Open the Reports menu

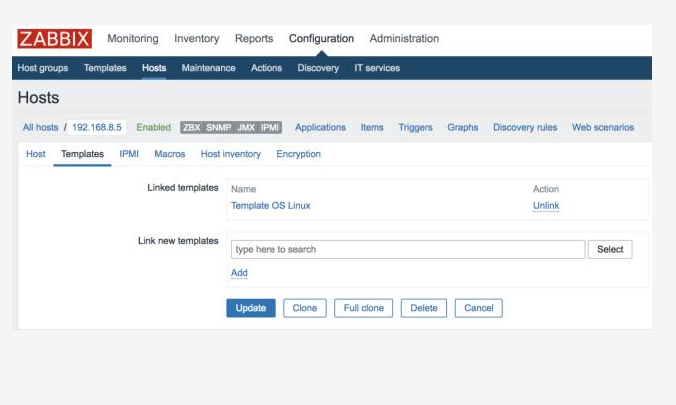coord(254,38)
